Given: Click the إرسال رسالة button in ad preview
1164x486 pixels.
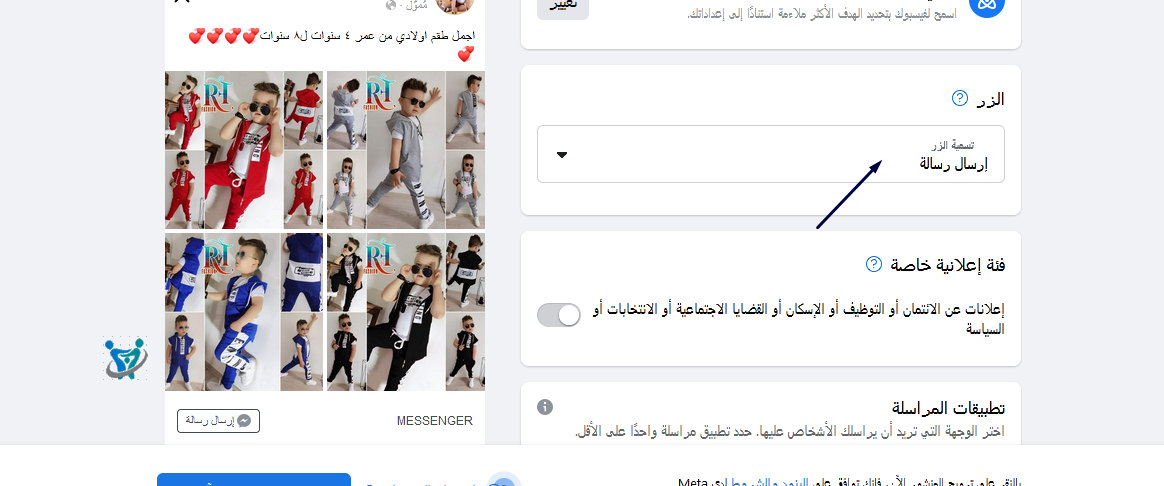Looking at the screenshot, I should 218,421.
